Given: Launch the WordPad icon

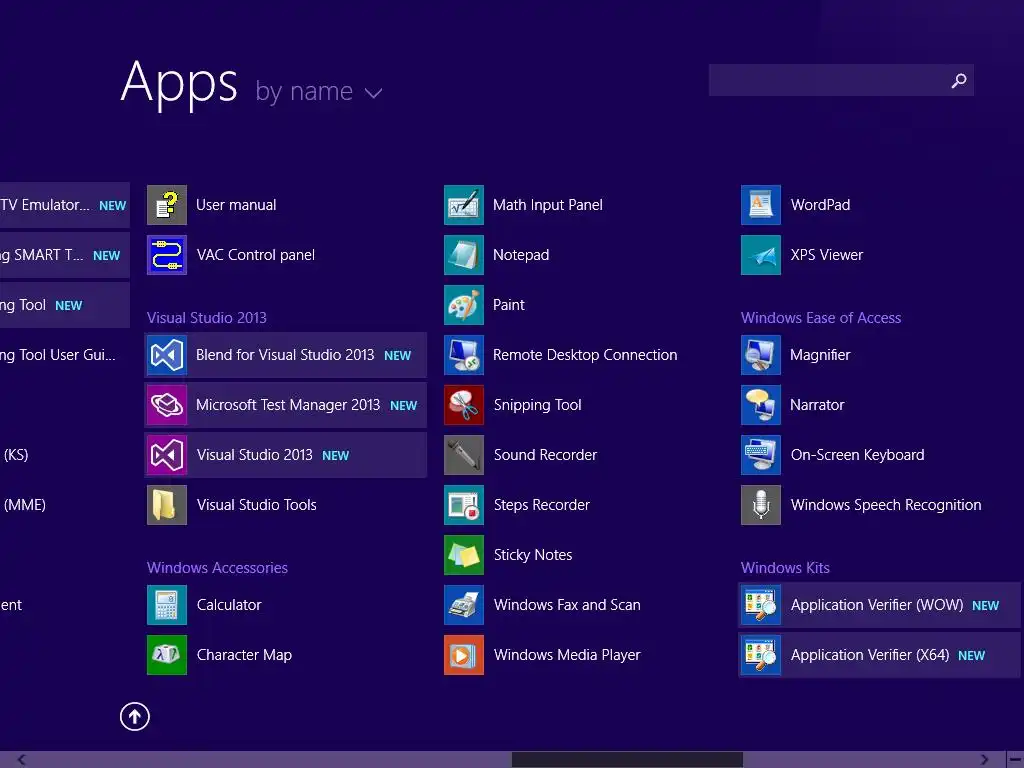Looking at the screenshot, I should point(761,205).
